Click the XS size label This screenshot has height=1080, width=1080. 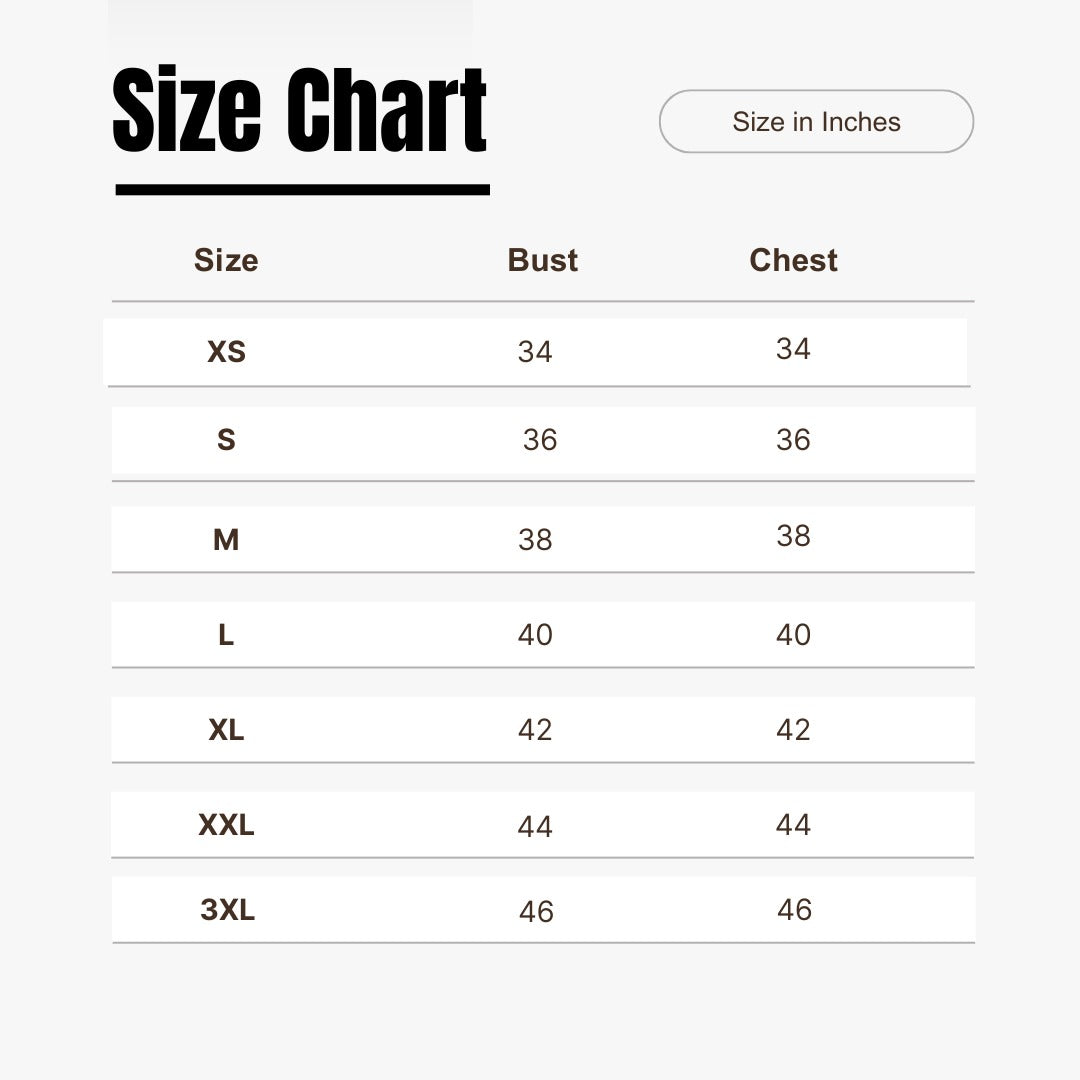coord(226,352)
